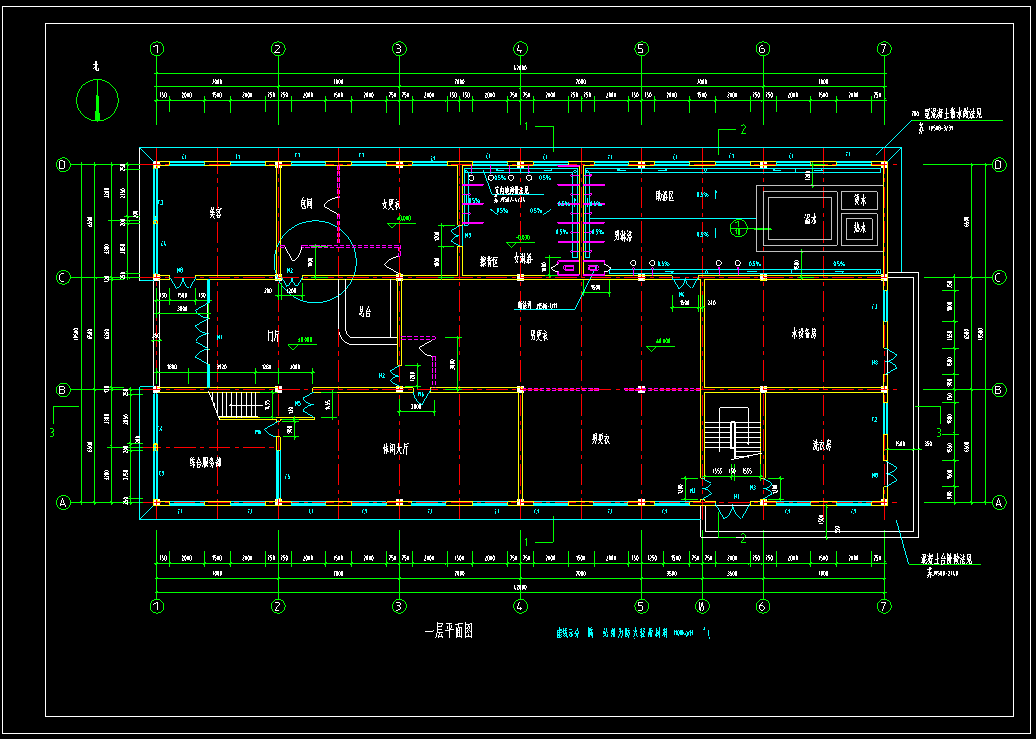Click the 女更衣 room label
The image size is (1036, 739).
click(390, 205)
